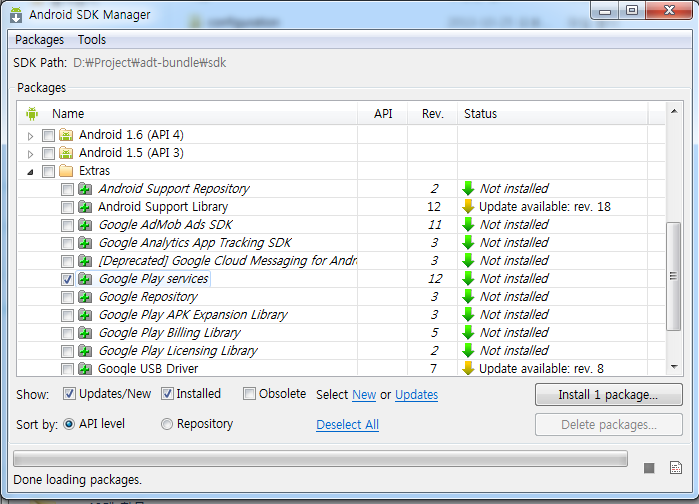Click the Extras folder icon
The width and height of the screenshot is (699, 504).
click(x=66, y=171)
